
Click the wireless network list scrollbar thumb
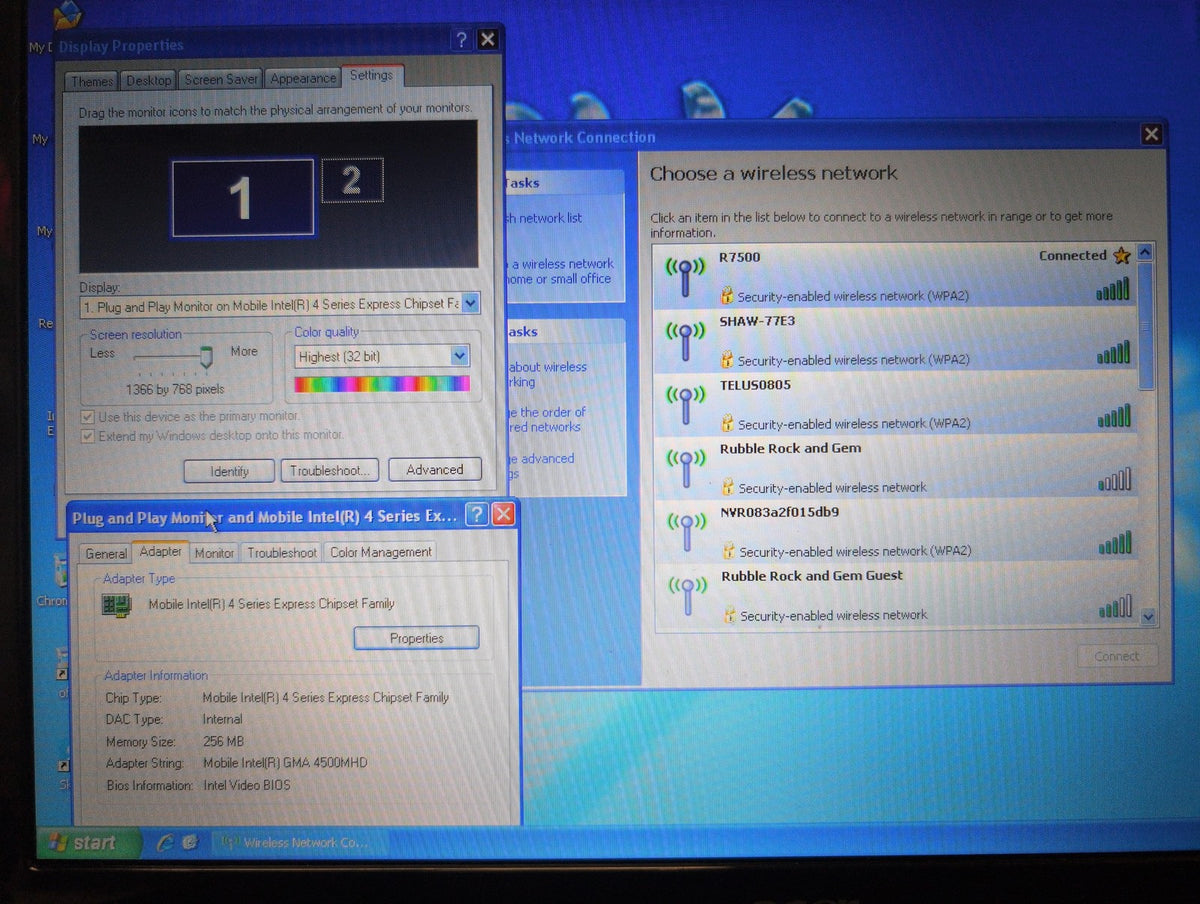point(1146,326)
